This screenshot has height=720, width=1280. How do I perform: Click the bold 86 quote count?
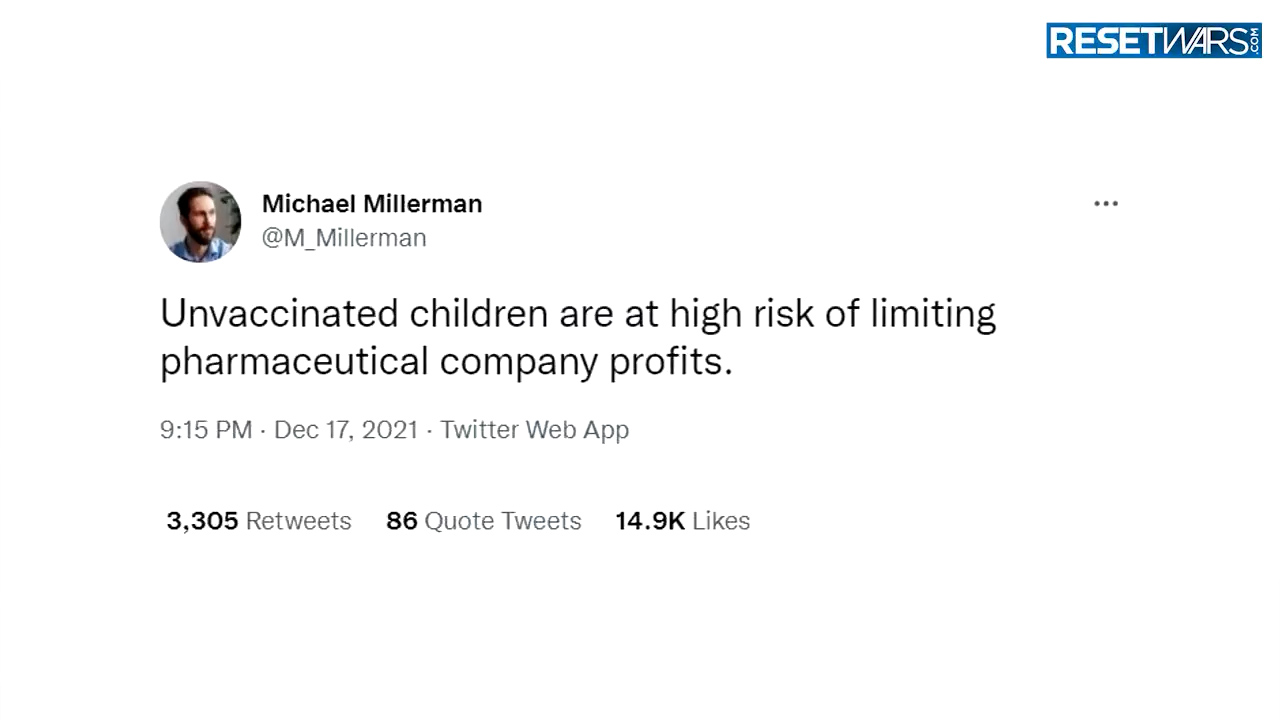401,521
